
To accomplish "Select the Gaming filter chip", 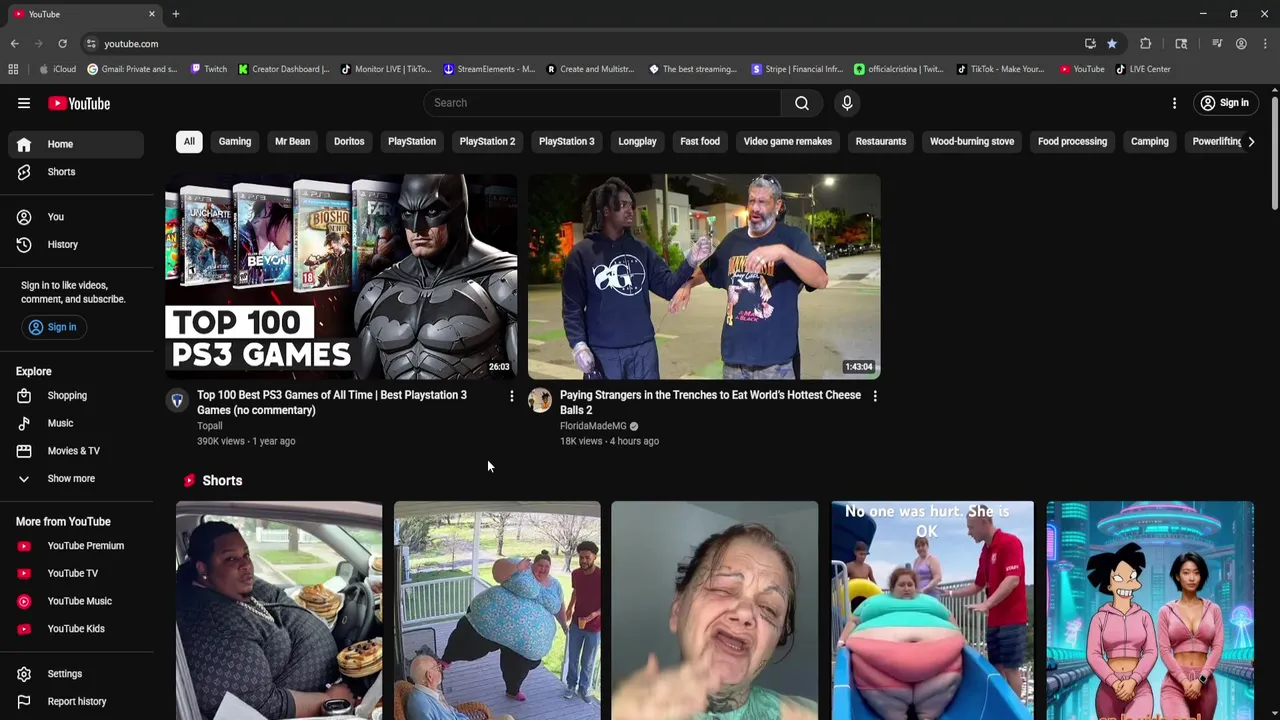I will [235, 142].
